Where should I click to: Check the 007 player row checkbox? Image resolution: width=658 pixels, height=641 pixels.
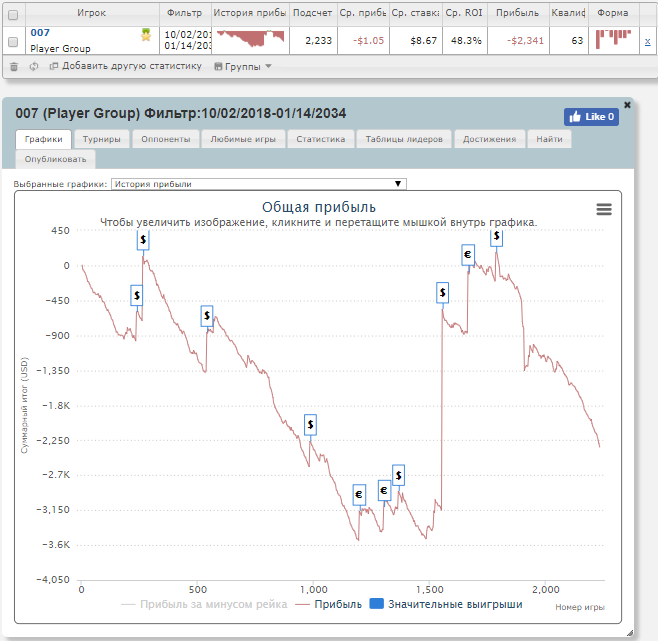(13, 42)
